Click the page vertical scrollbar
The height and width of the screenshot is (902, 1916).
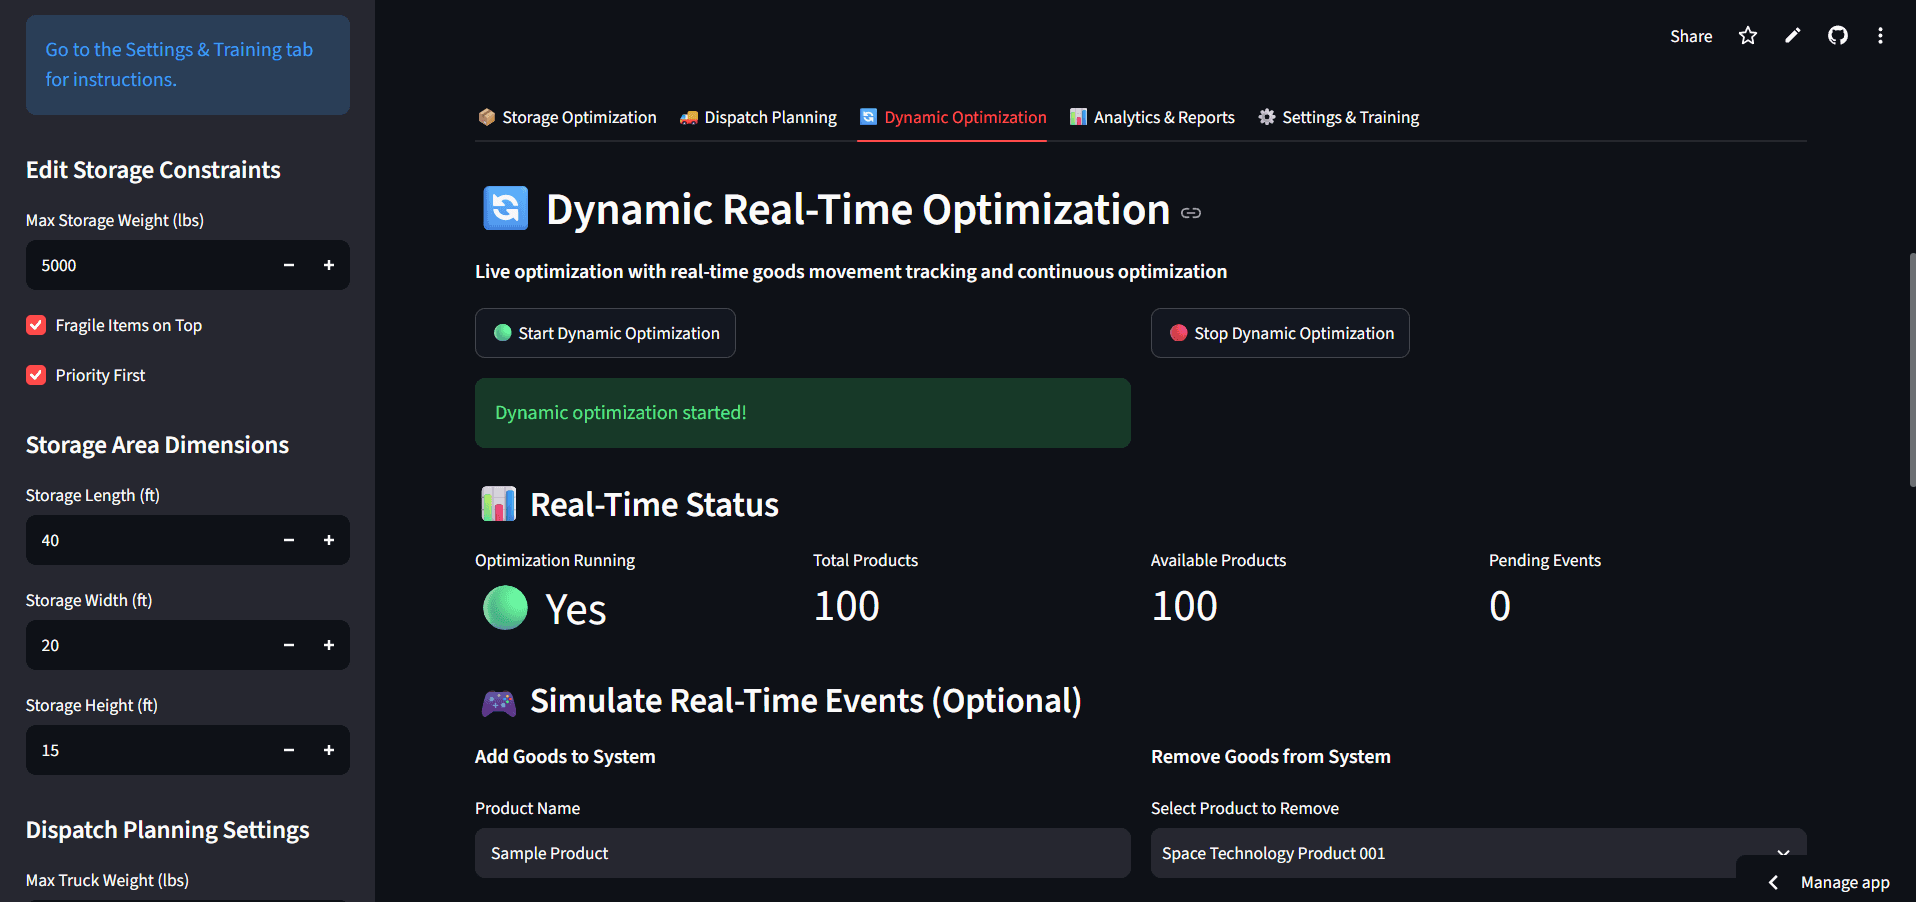(x=1912, y=370)
